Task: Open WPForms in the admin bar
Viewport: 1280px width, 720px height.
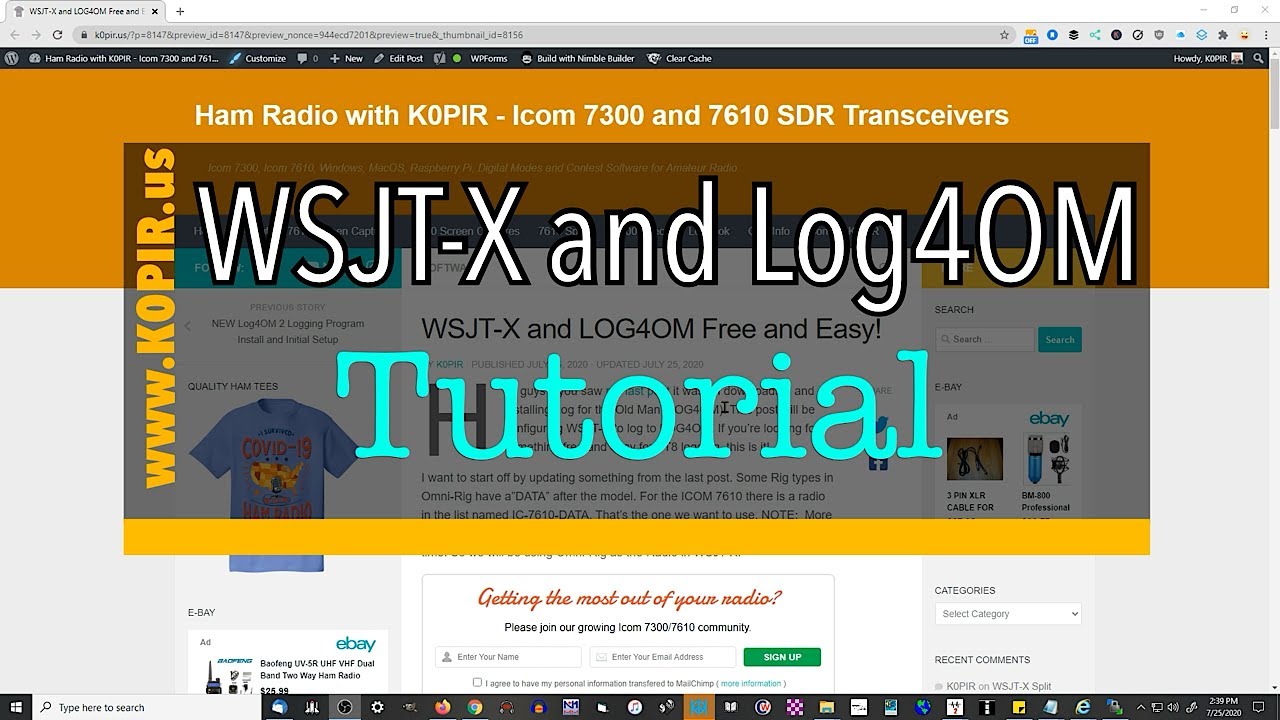Action: coord(490,59)
